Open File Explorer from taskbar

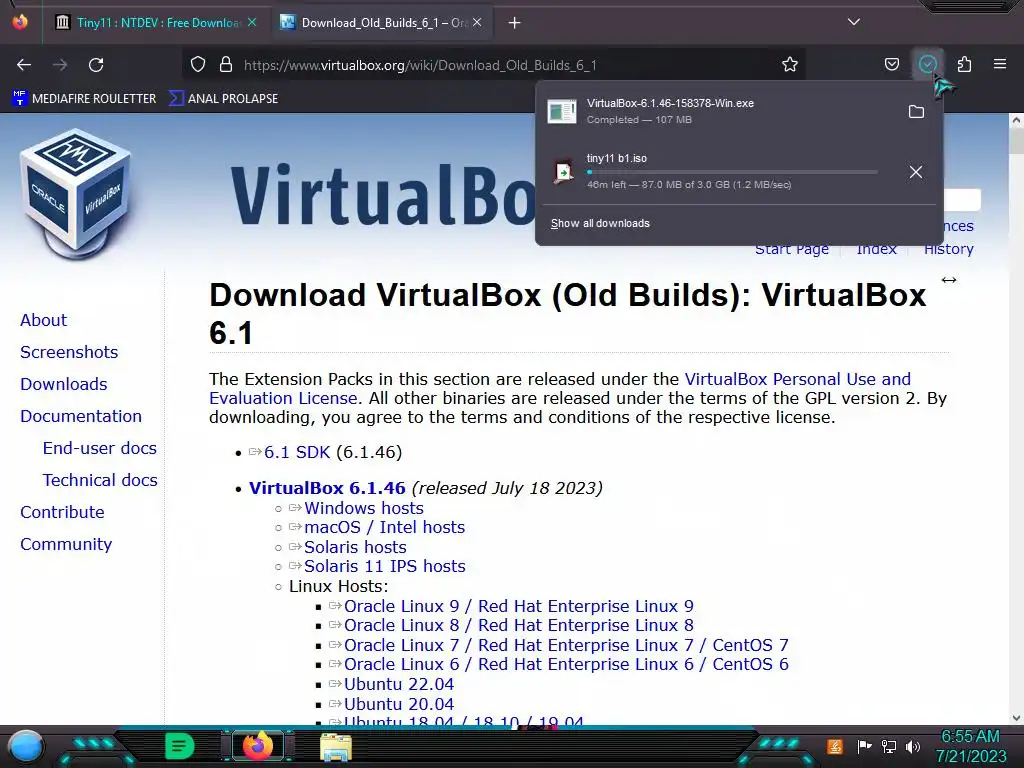[336, 747]
